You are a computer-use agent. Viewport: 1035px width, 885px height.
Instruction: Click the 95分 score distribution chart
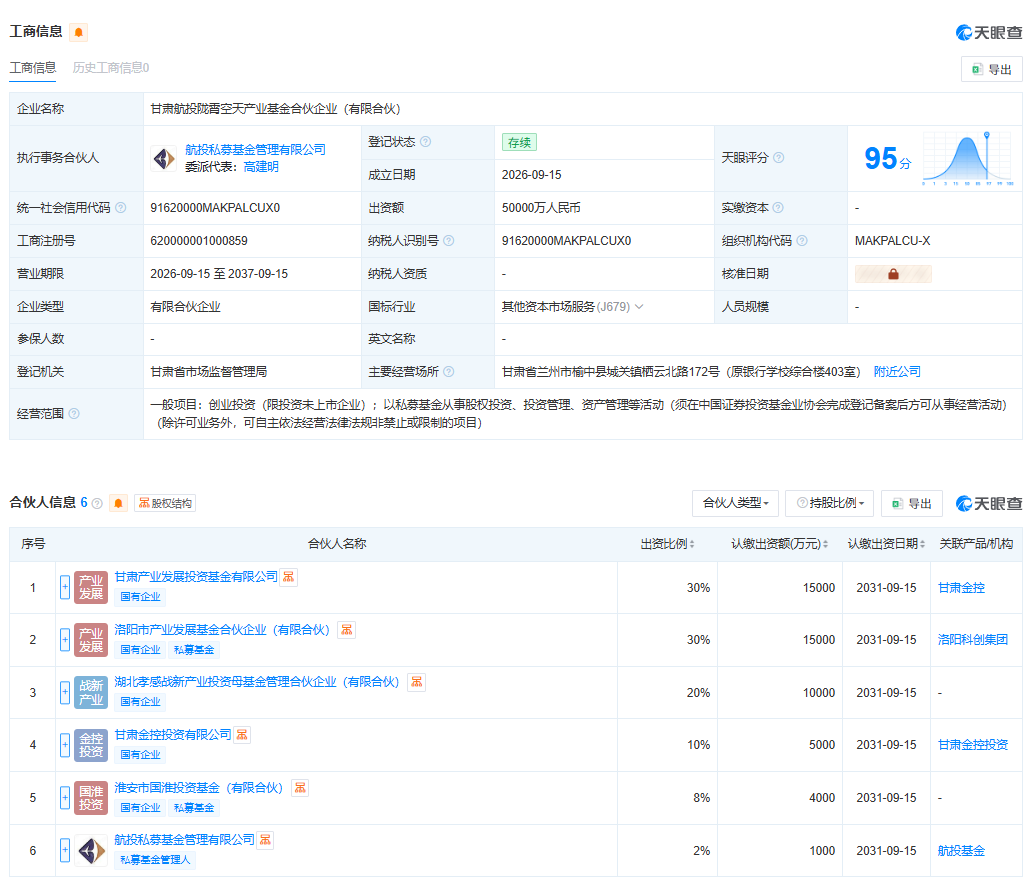968,158
